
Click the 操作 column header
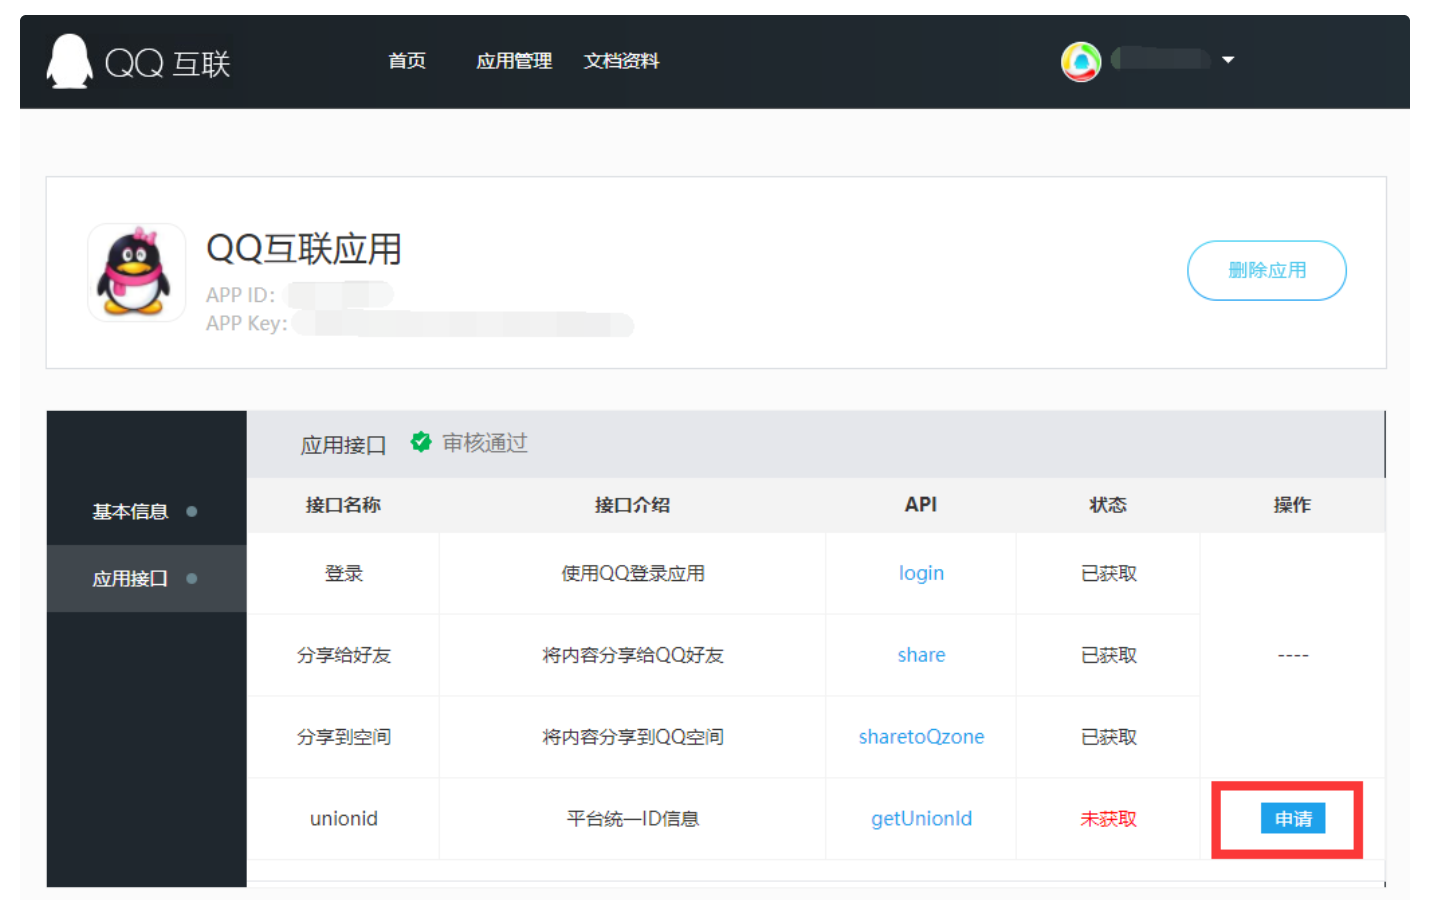(x=1292, y=505)
